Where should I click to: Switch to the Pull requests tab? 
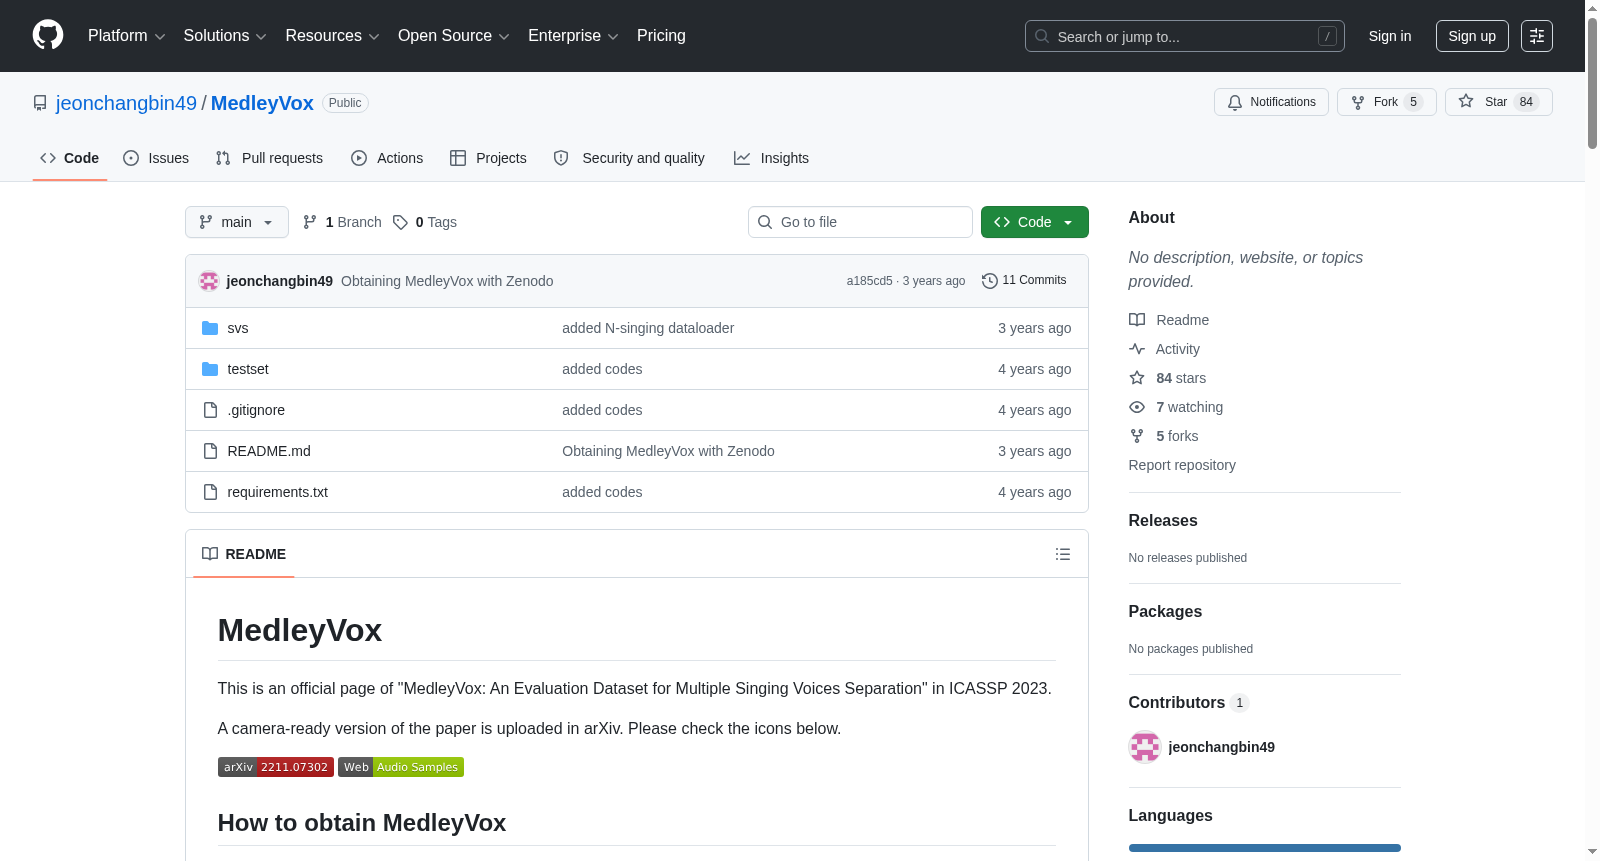pyautogui.click(x=269, y=158)
